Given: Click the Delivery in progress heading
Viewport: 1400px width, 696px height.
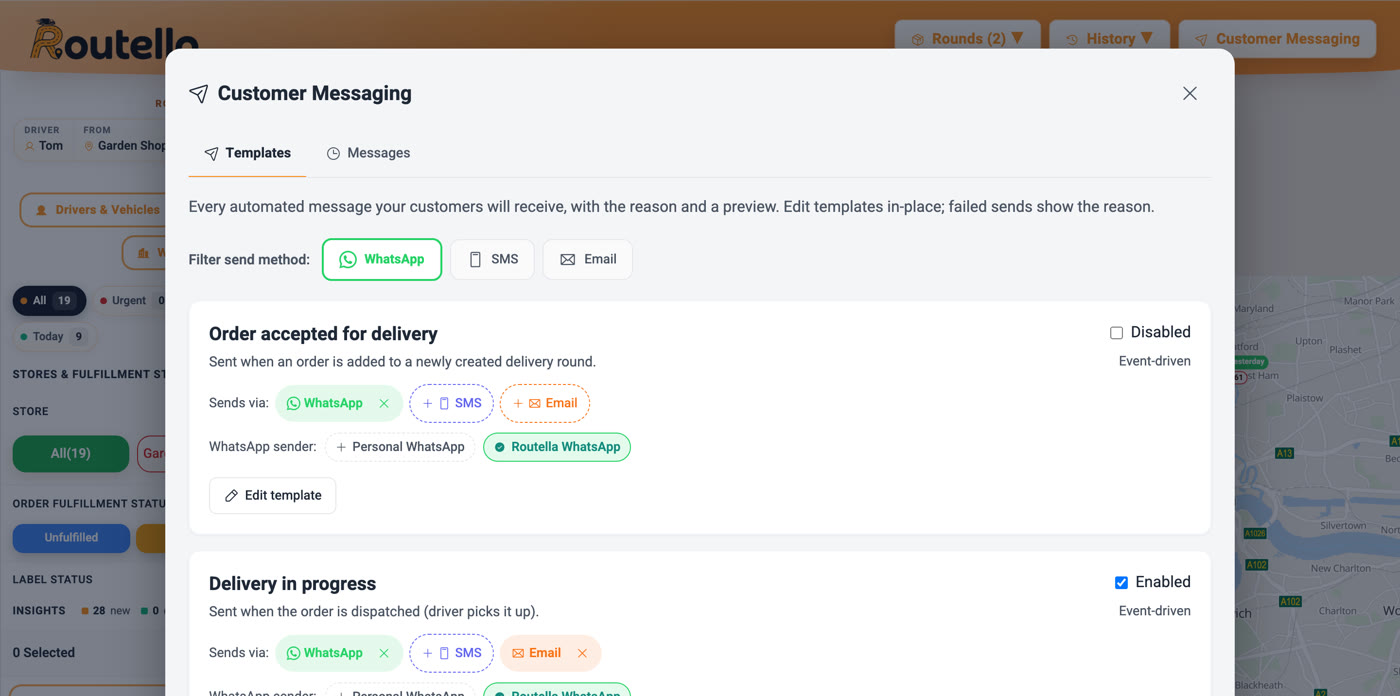Looking at the screenshot, I should pos(292,583).
